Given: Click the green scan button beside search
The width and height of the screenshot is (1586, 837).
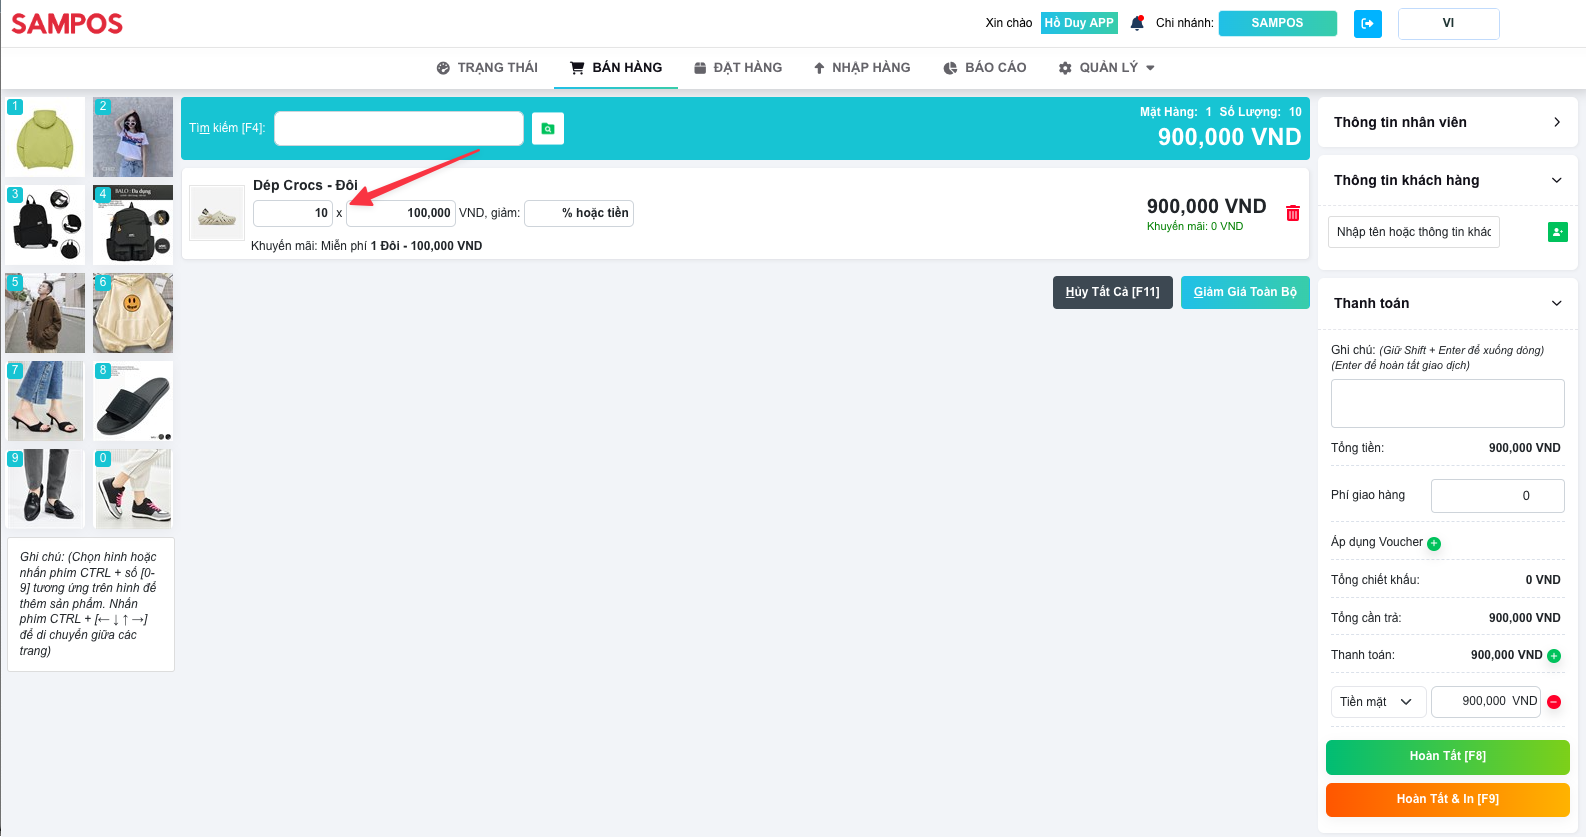Looking at the screenshot, I should (548, 128).
